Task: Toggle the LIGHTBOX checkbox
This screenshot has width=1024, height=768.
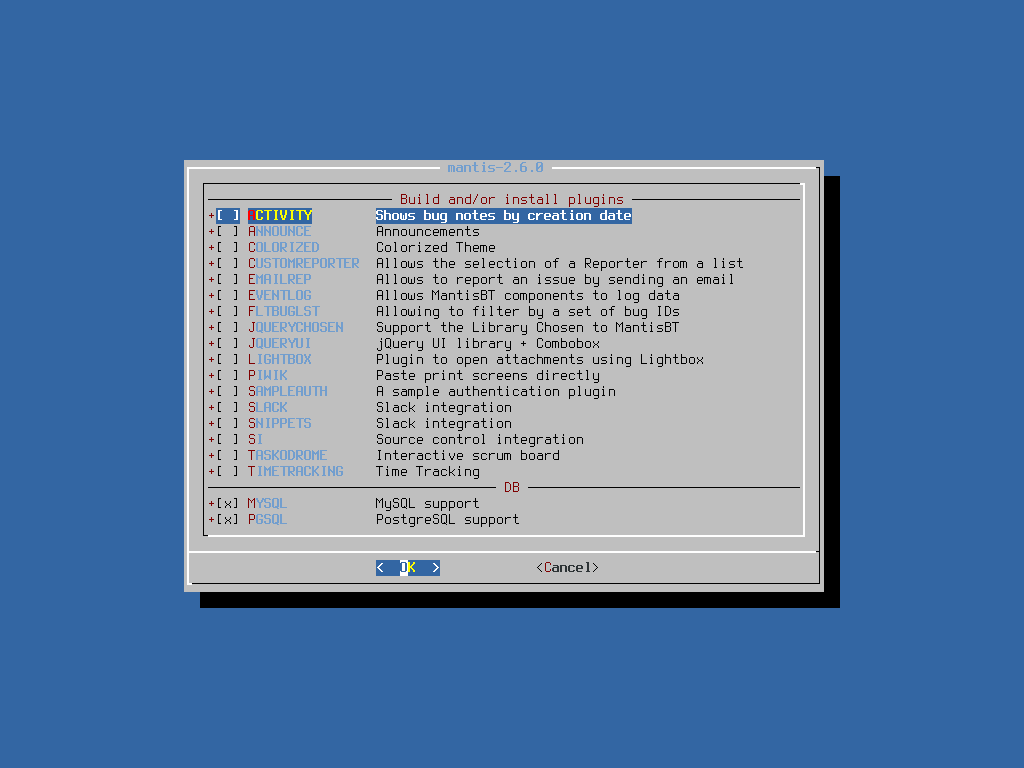Action: tap(228, 360)
